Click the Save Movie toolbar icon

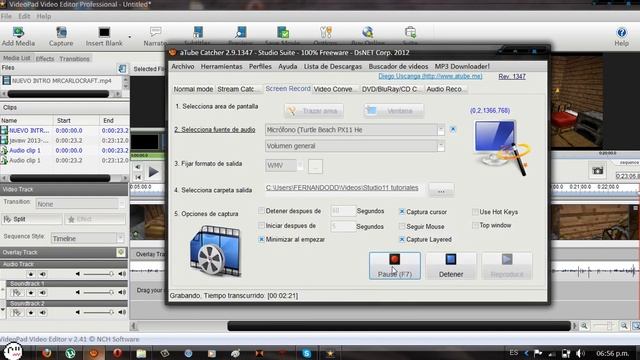(283, 33)
